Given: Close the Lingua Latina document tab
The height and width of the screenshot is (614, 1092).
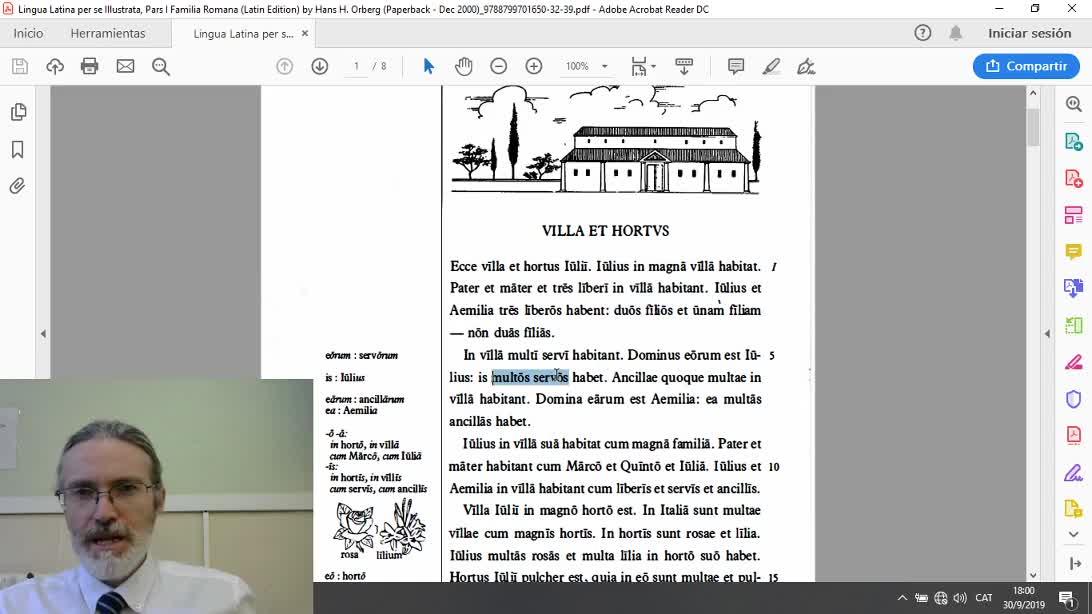Looking at the screenshot, I should (304, 33).
